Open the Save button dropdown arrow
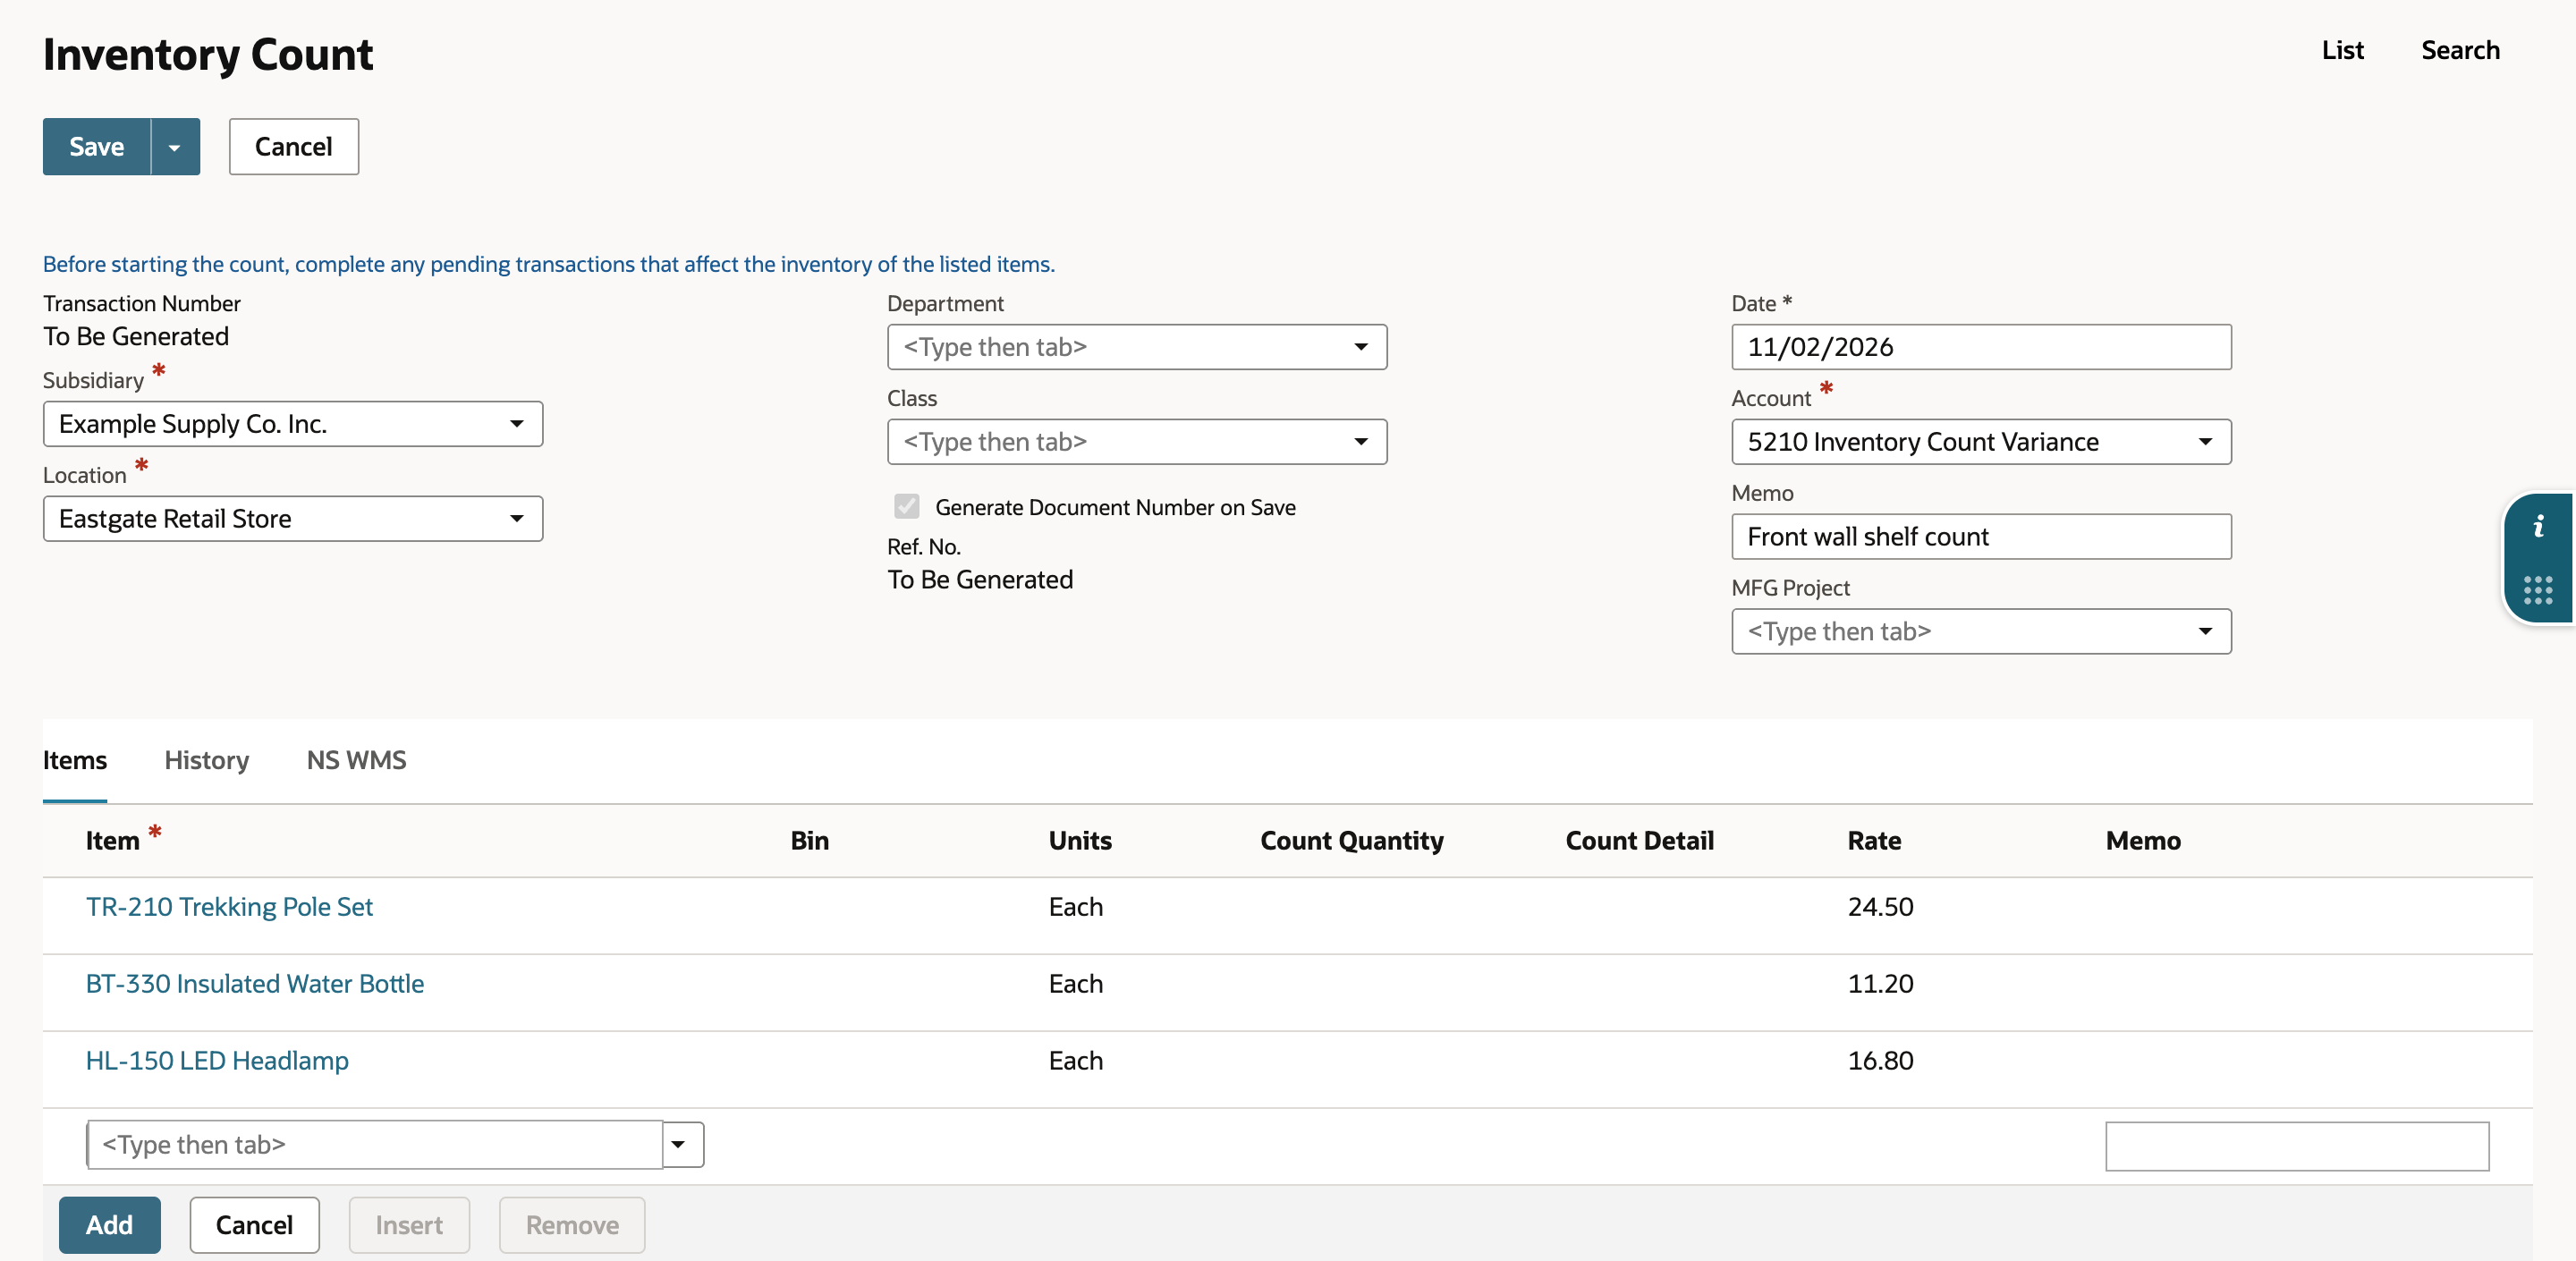This screenshot has height=1261, width=2576. 175,147
